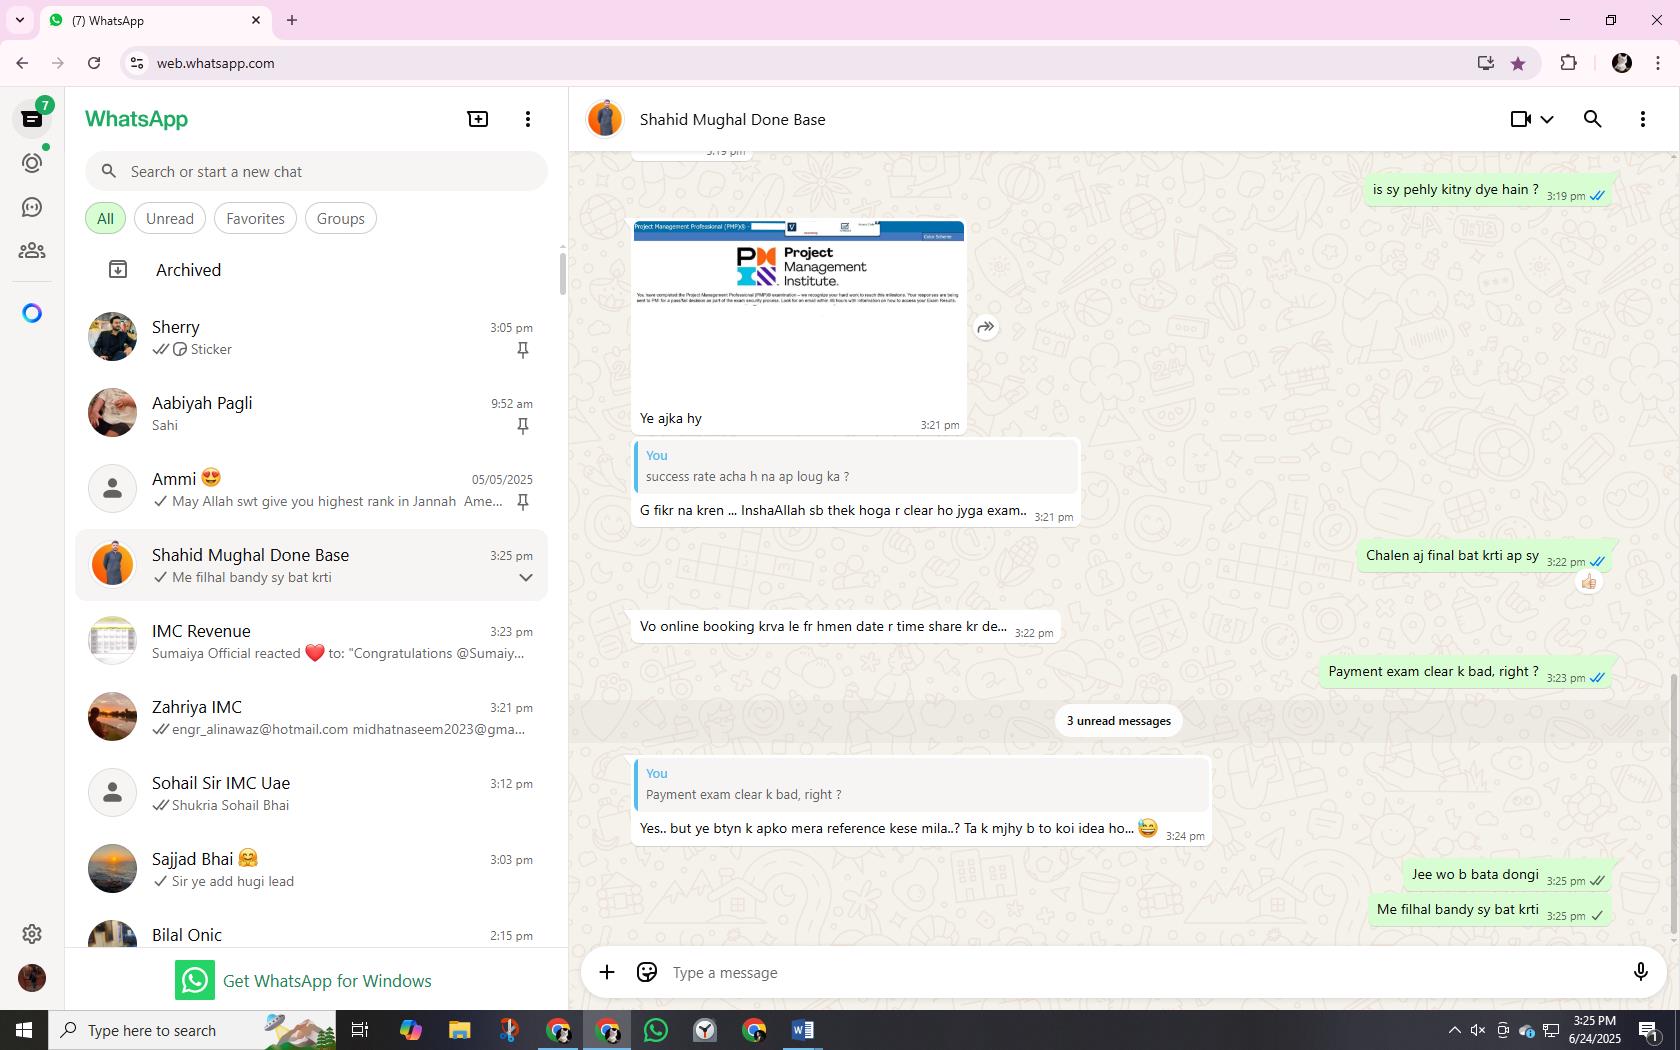Open the Meta AI circle icon
1680x1050 pixels.
(x=32, y=314)
